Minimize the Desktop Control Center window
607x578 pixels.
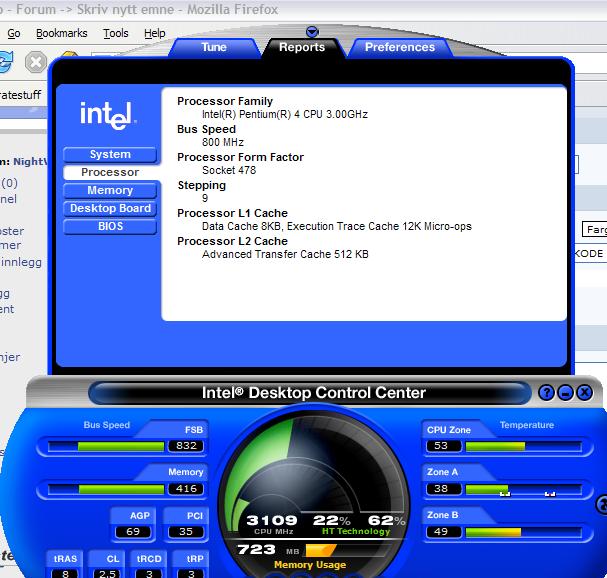click(565, 393)
